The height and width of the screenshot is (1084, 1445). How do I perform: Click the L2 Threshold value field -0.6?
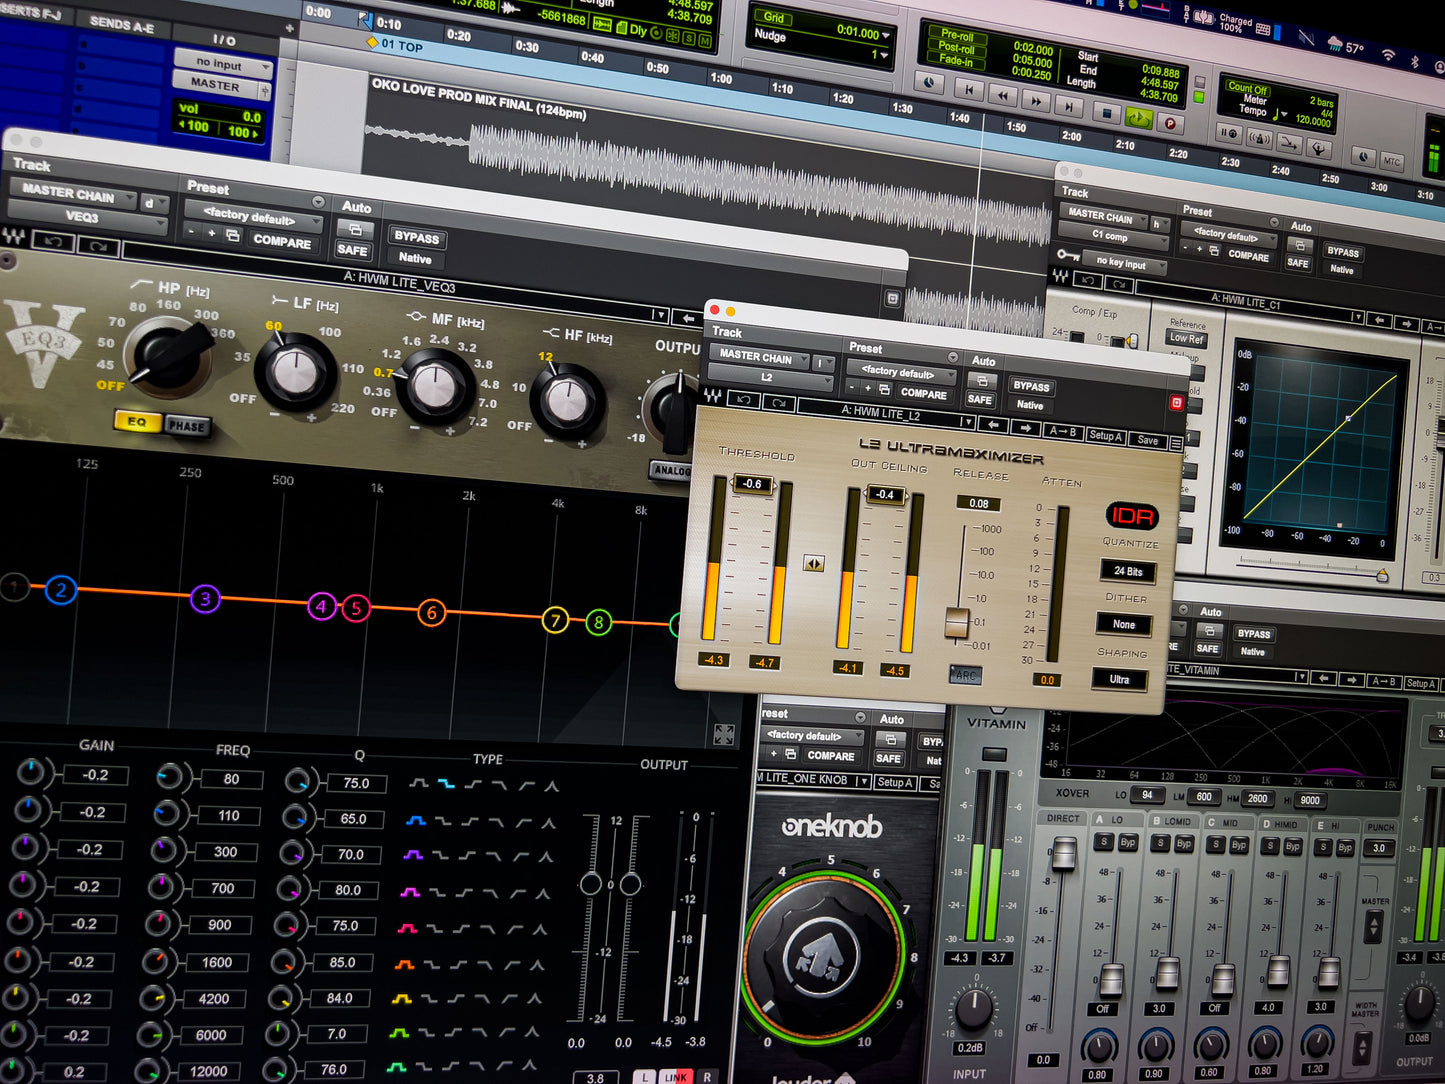pos(752,484)
